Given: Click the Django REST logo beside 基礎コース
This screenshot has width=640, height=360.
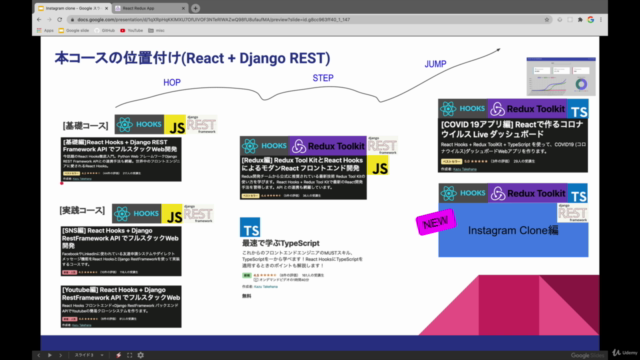Looking at the screenshot, I should click(x=202, y=124).
